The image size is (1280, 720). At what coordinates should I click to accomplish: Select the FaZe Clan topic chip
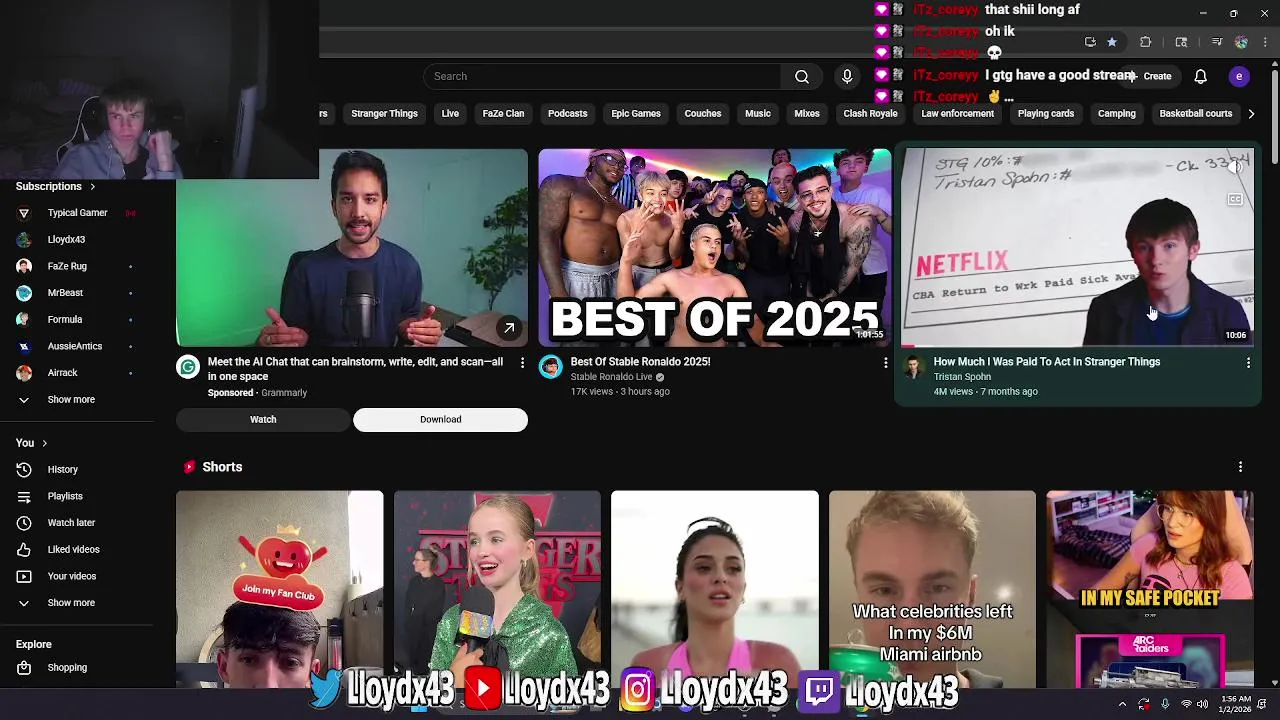click(x=503, y=114)
